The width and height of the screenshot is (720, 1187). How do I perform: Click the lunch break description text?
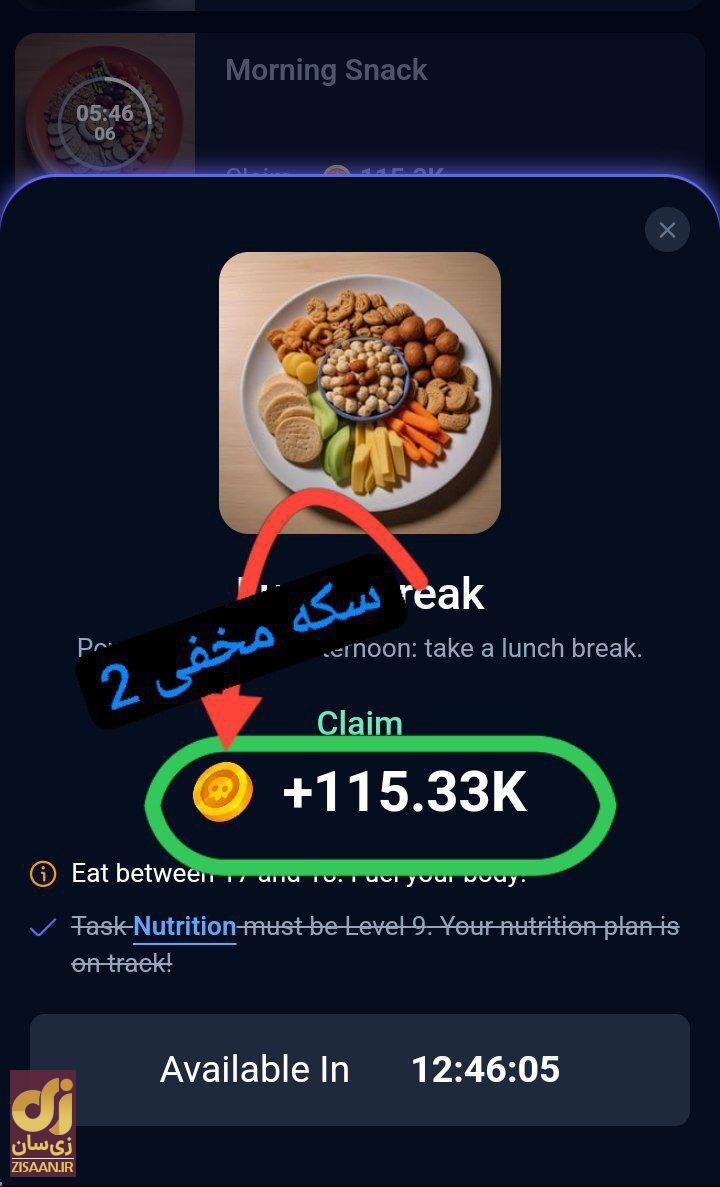click(360, 649)
